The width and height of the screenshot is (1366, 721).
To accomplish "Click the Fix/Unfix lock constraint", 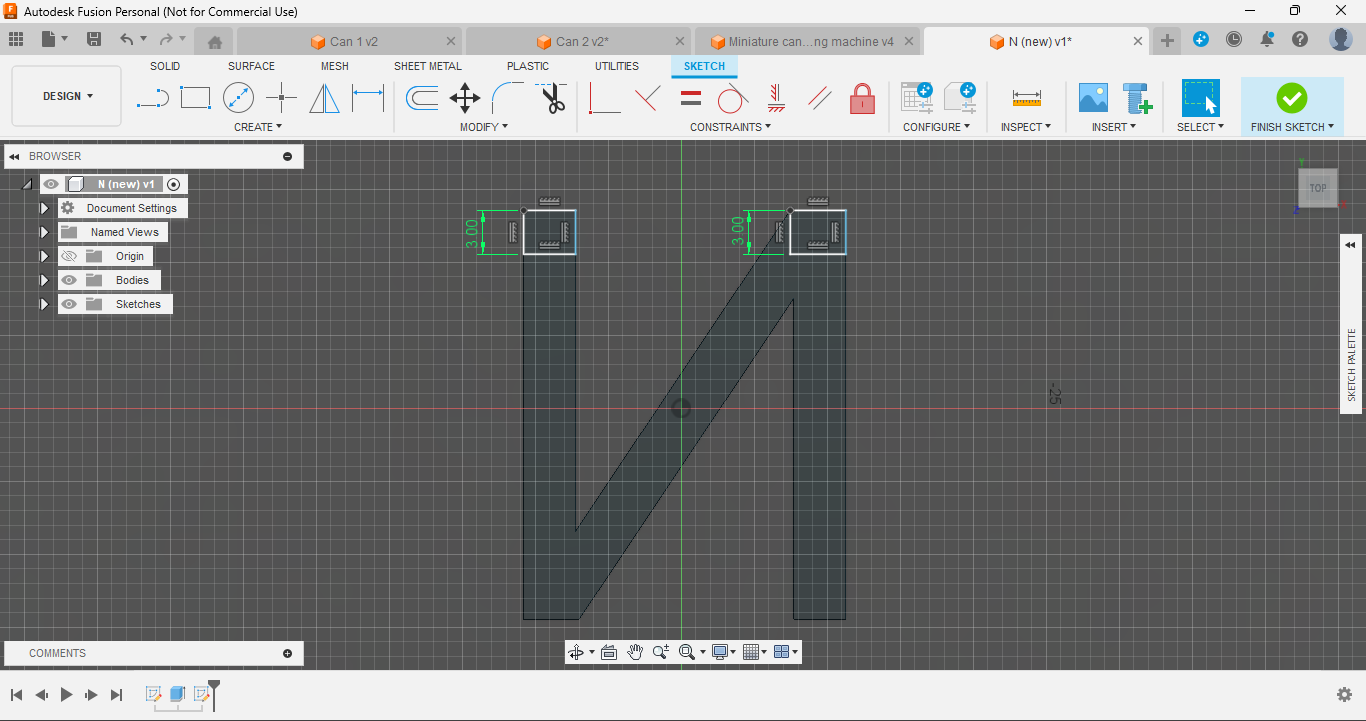I will tap(862, 98).
